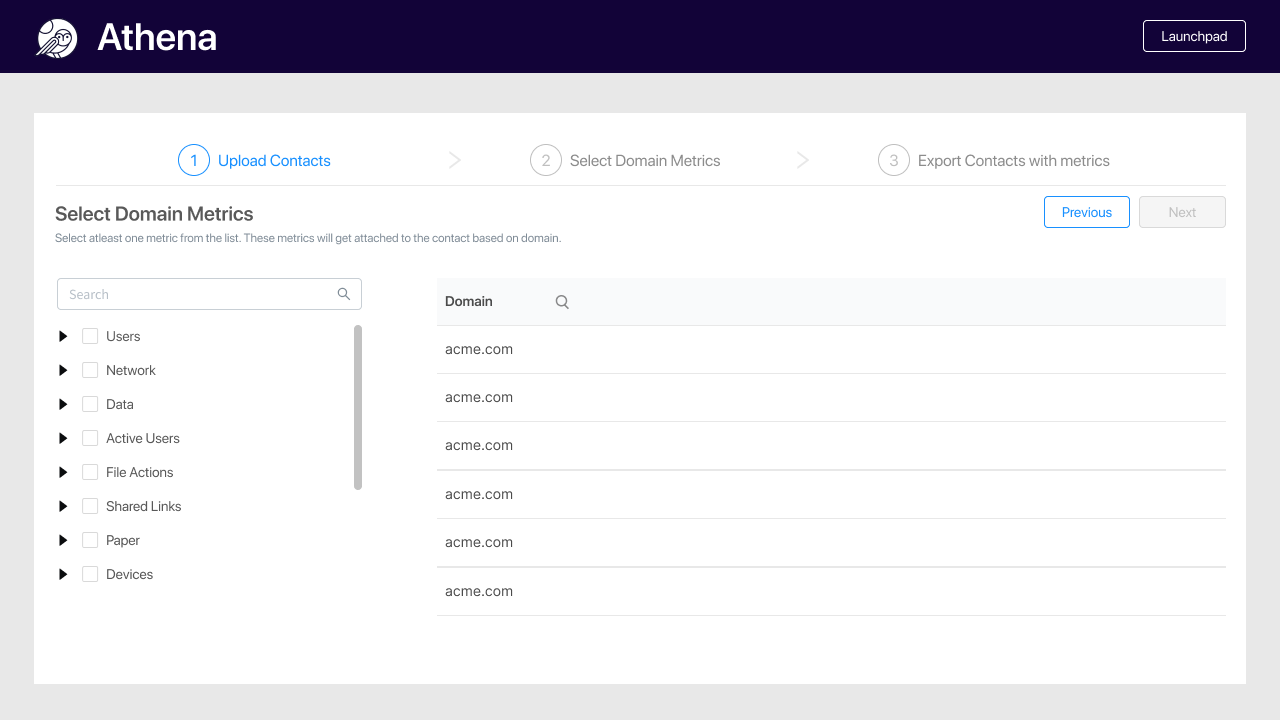
Task: Tick the File Actions checkbox
Action: [90, 472]
